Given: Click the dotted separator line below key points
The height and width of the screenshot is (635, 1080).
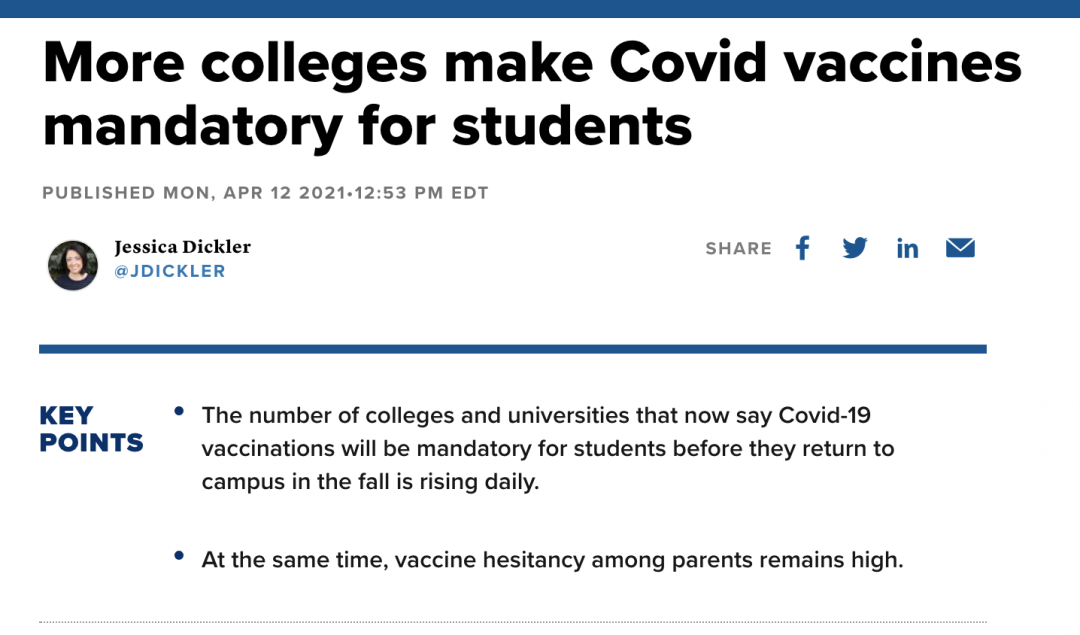Looking at the screenshot, I should click(x=512, y=622).
